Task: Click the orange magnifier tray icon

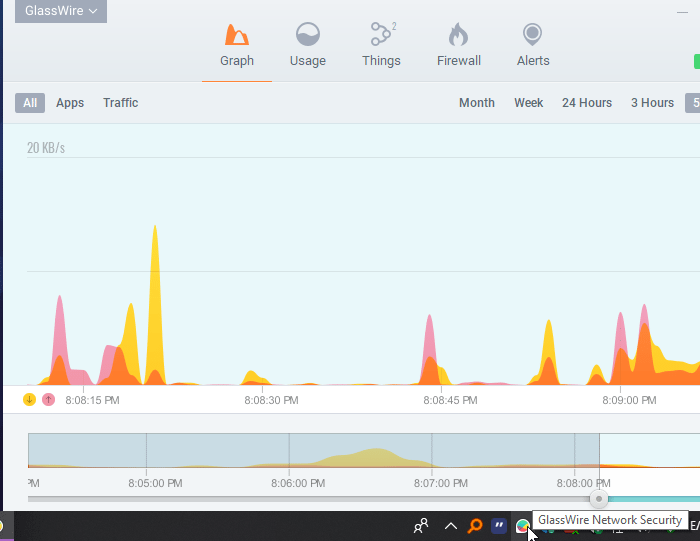Action: click(475, 526)
